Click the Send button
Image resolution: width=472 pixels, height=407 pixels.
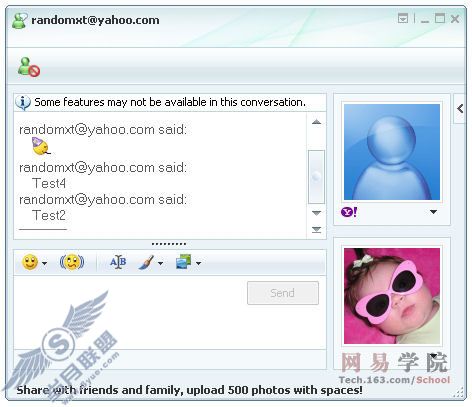point(283,293)
